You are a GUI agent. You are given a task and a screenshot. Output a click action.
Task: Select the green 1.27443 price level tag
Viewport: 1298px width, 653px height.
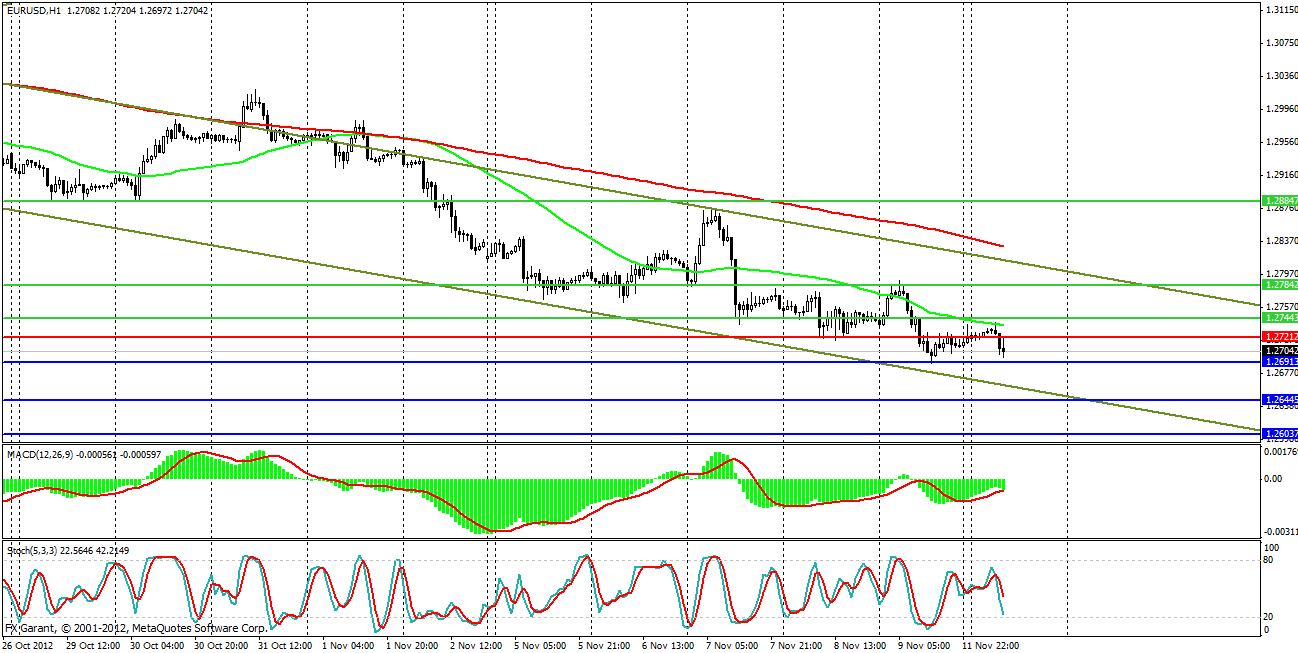coord(1279,318)
